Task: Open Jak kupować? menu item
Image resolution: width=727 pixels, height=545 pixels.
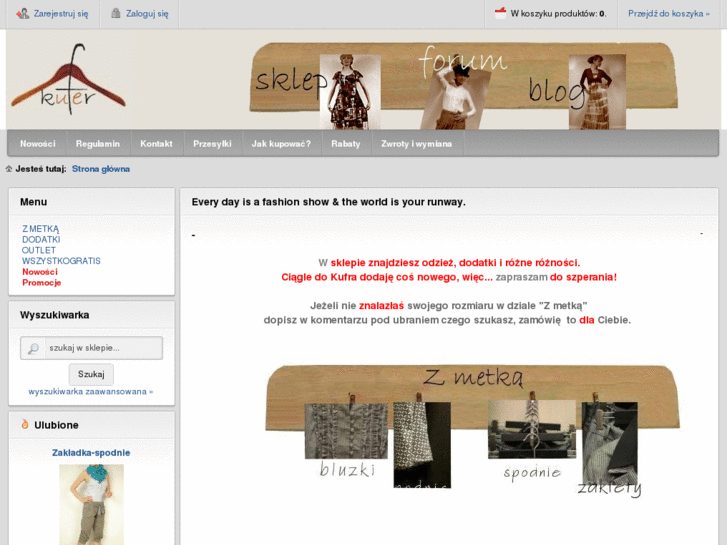Action: point(281,144)
